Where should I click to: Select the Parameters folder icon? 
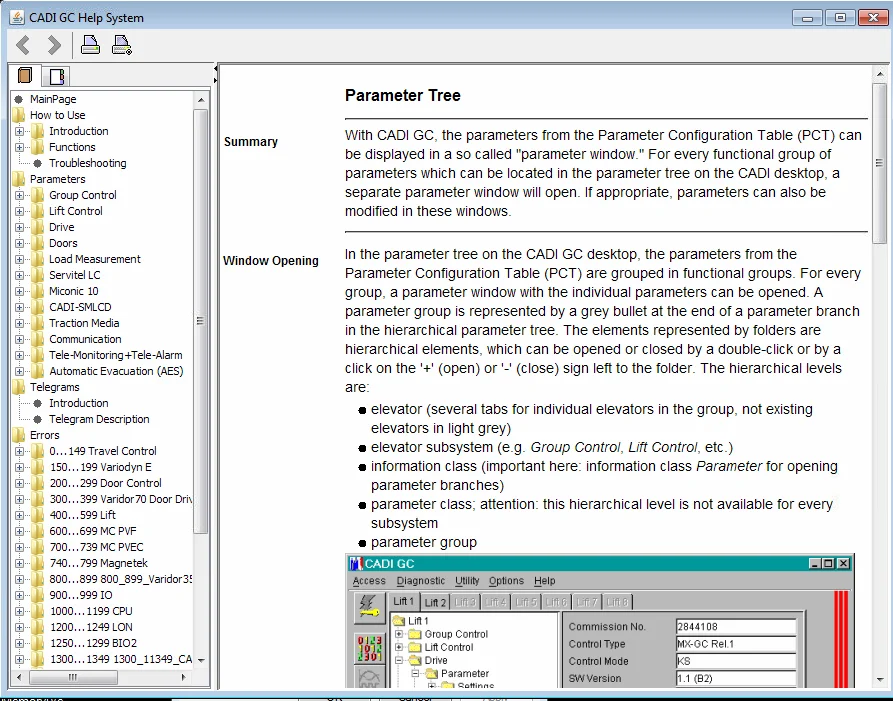pyautogui.click(x=19, y=179)
